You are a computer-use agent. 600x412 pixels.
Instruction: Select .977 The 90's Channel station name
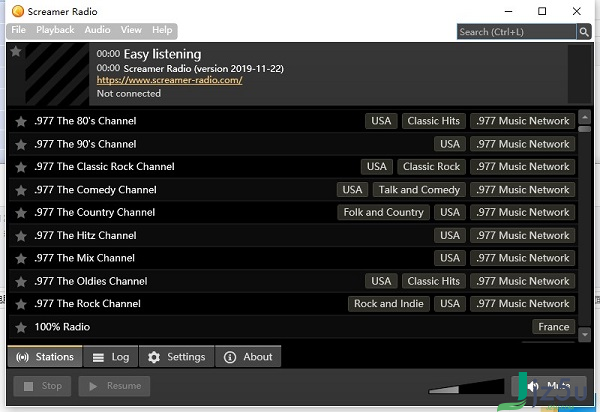85,144
